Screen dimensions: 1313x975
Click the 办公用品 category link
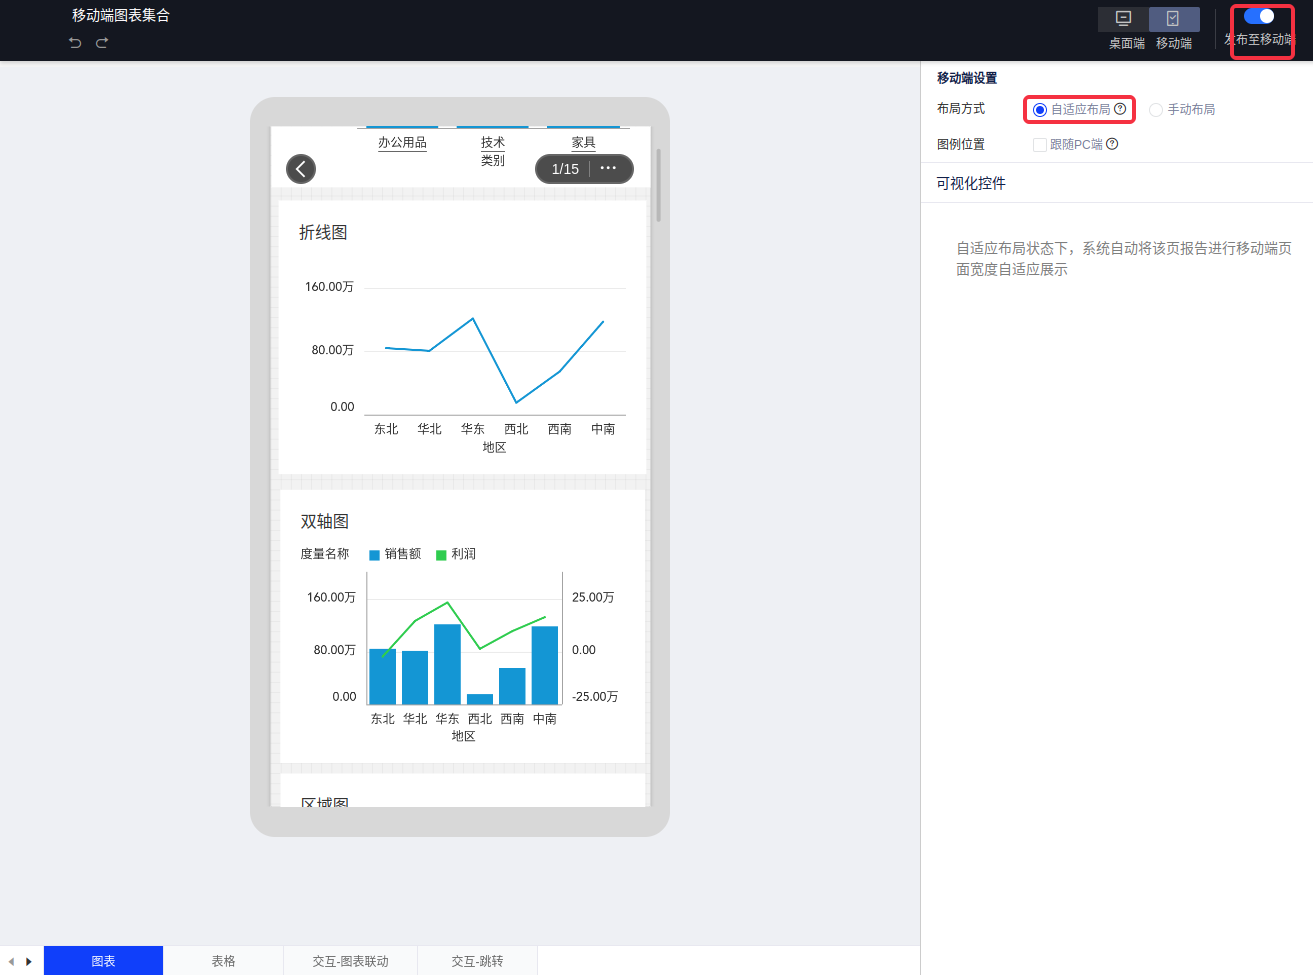[x=402, y=143]
